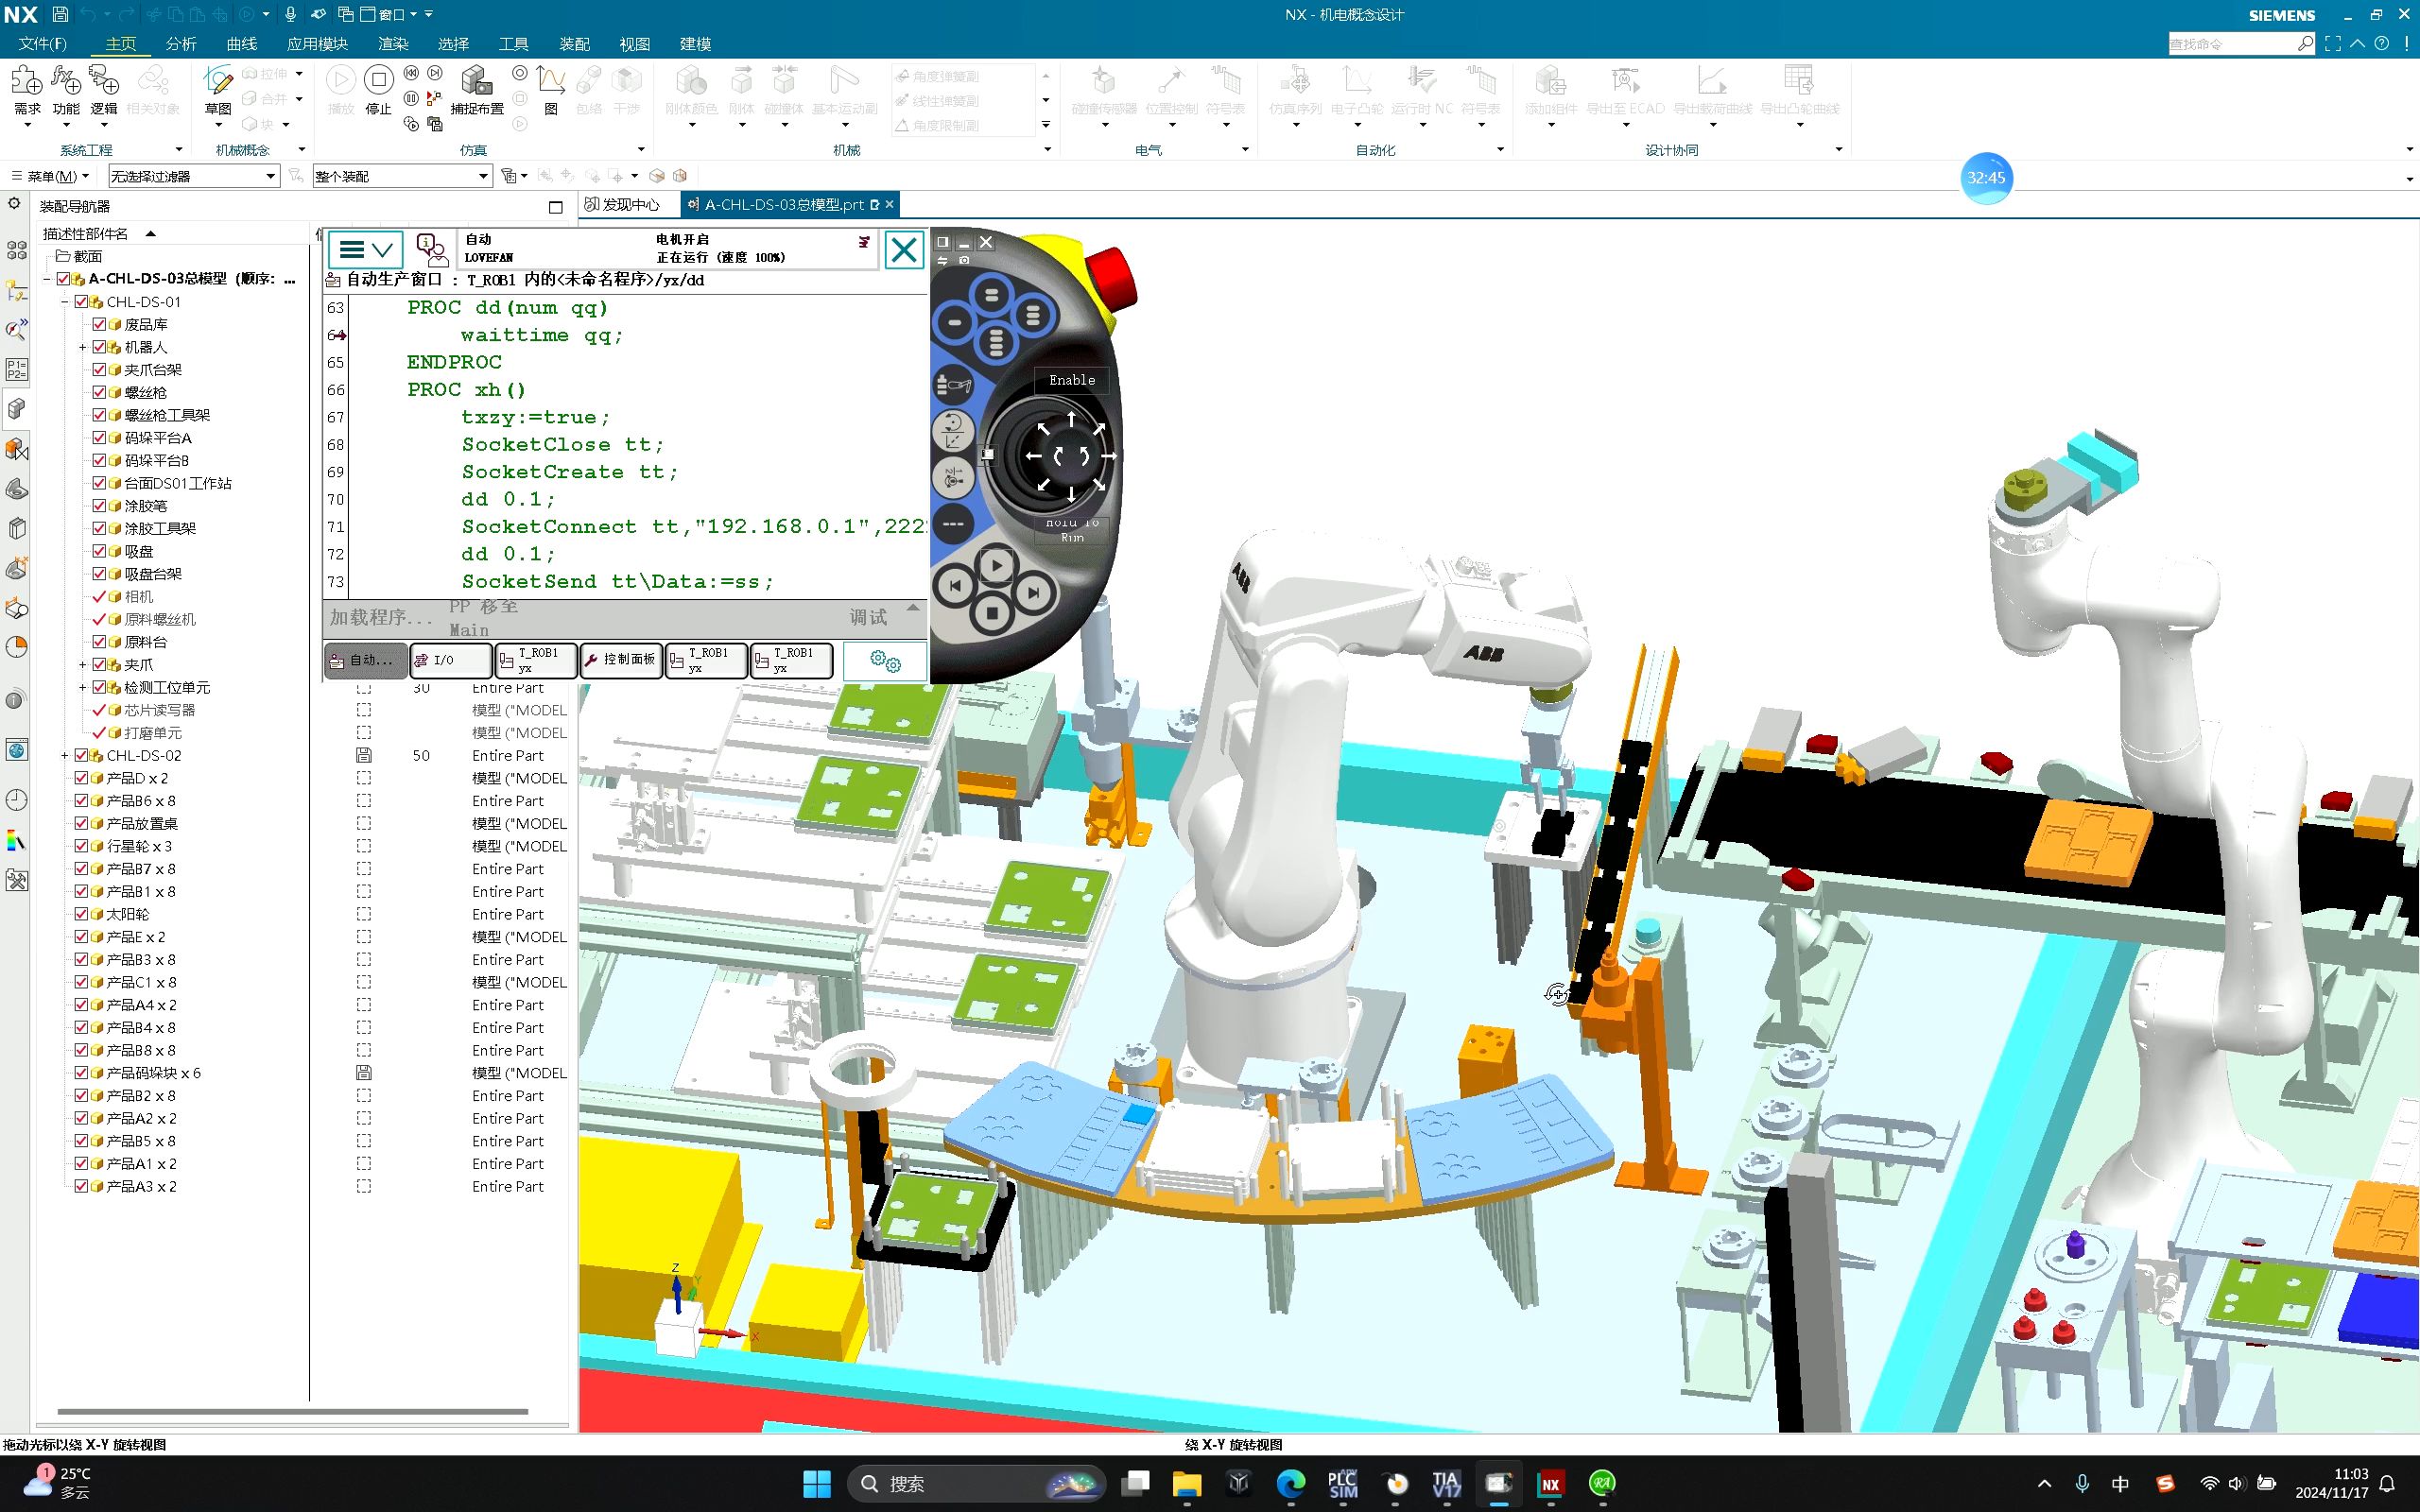Click the pendant quick-set gear icon
2420x1512 pixels.
coord(885,661)
